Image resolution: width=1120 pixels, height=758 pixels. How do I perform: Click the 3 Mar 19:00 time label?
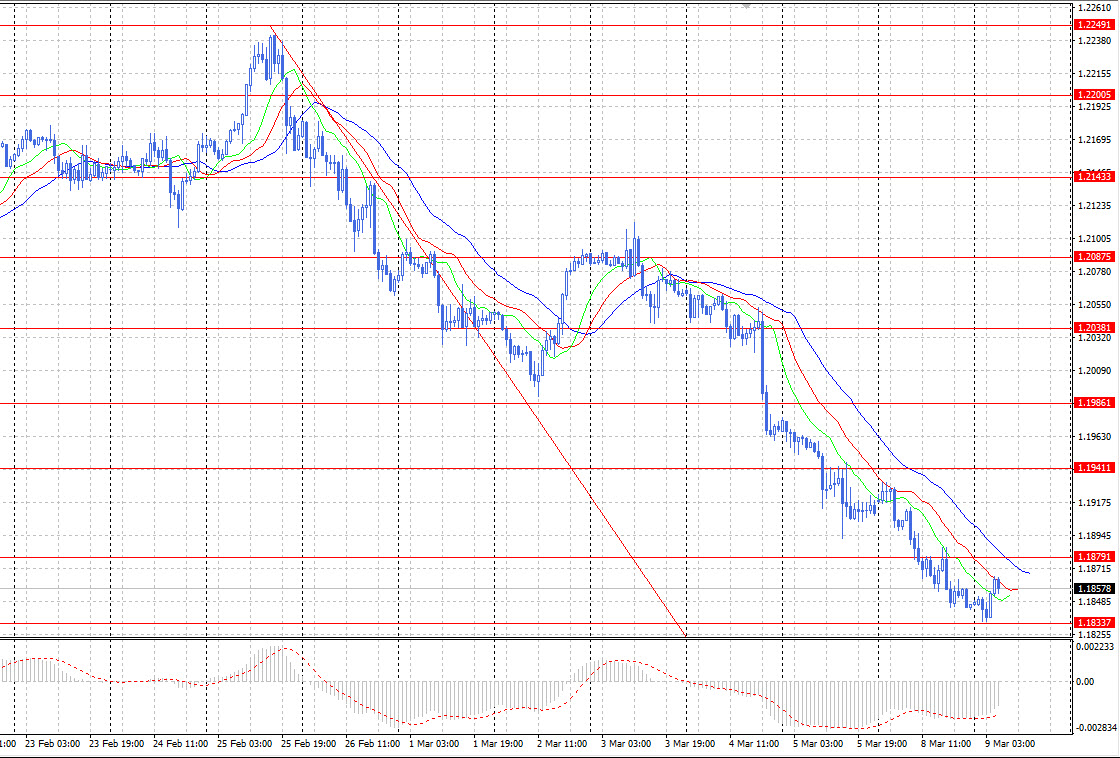click(x=690, y=744)
